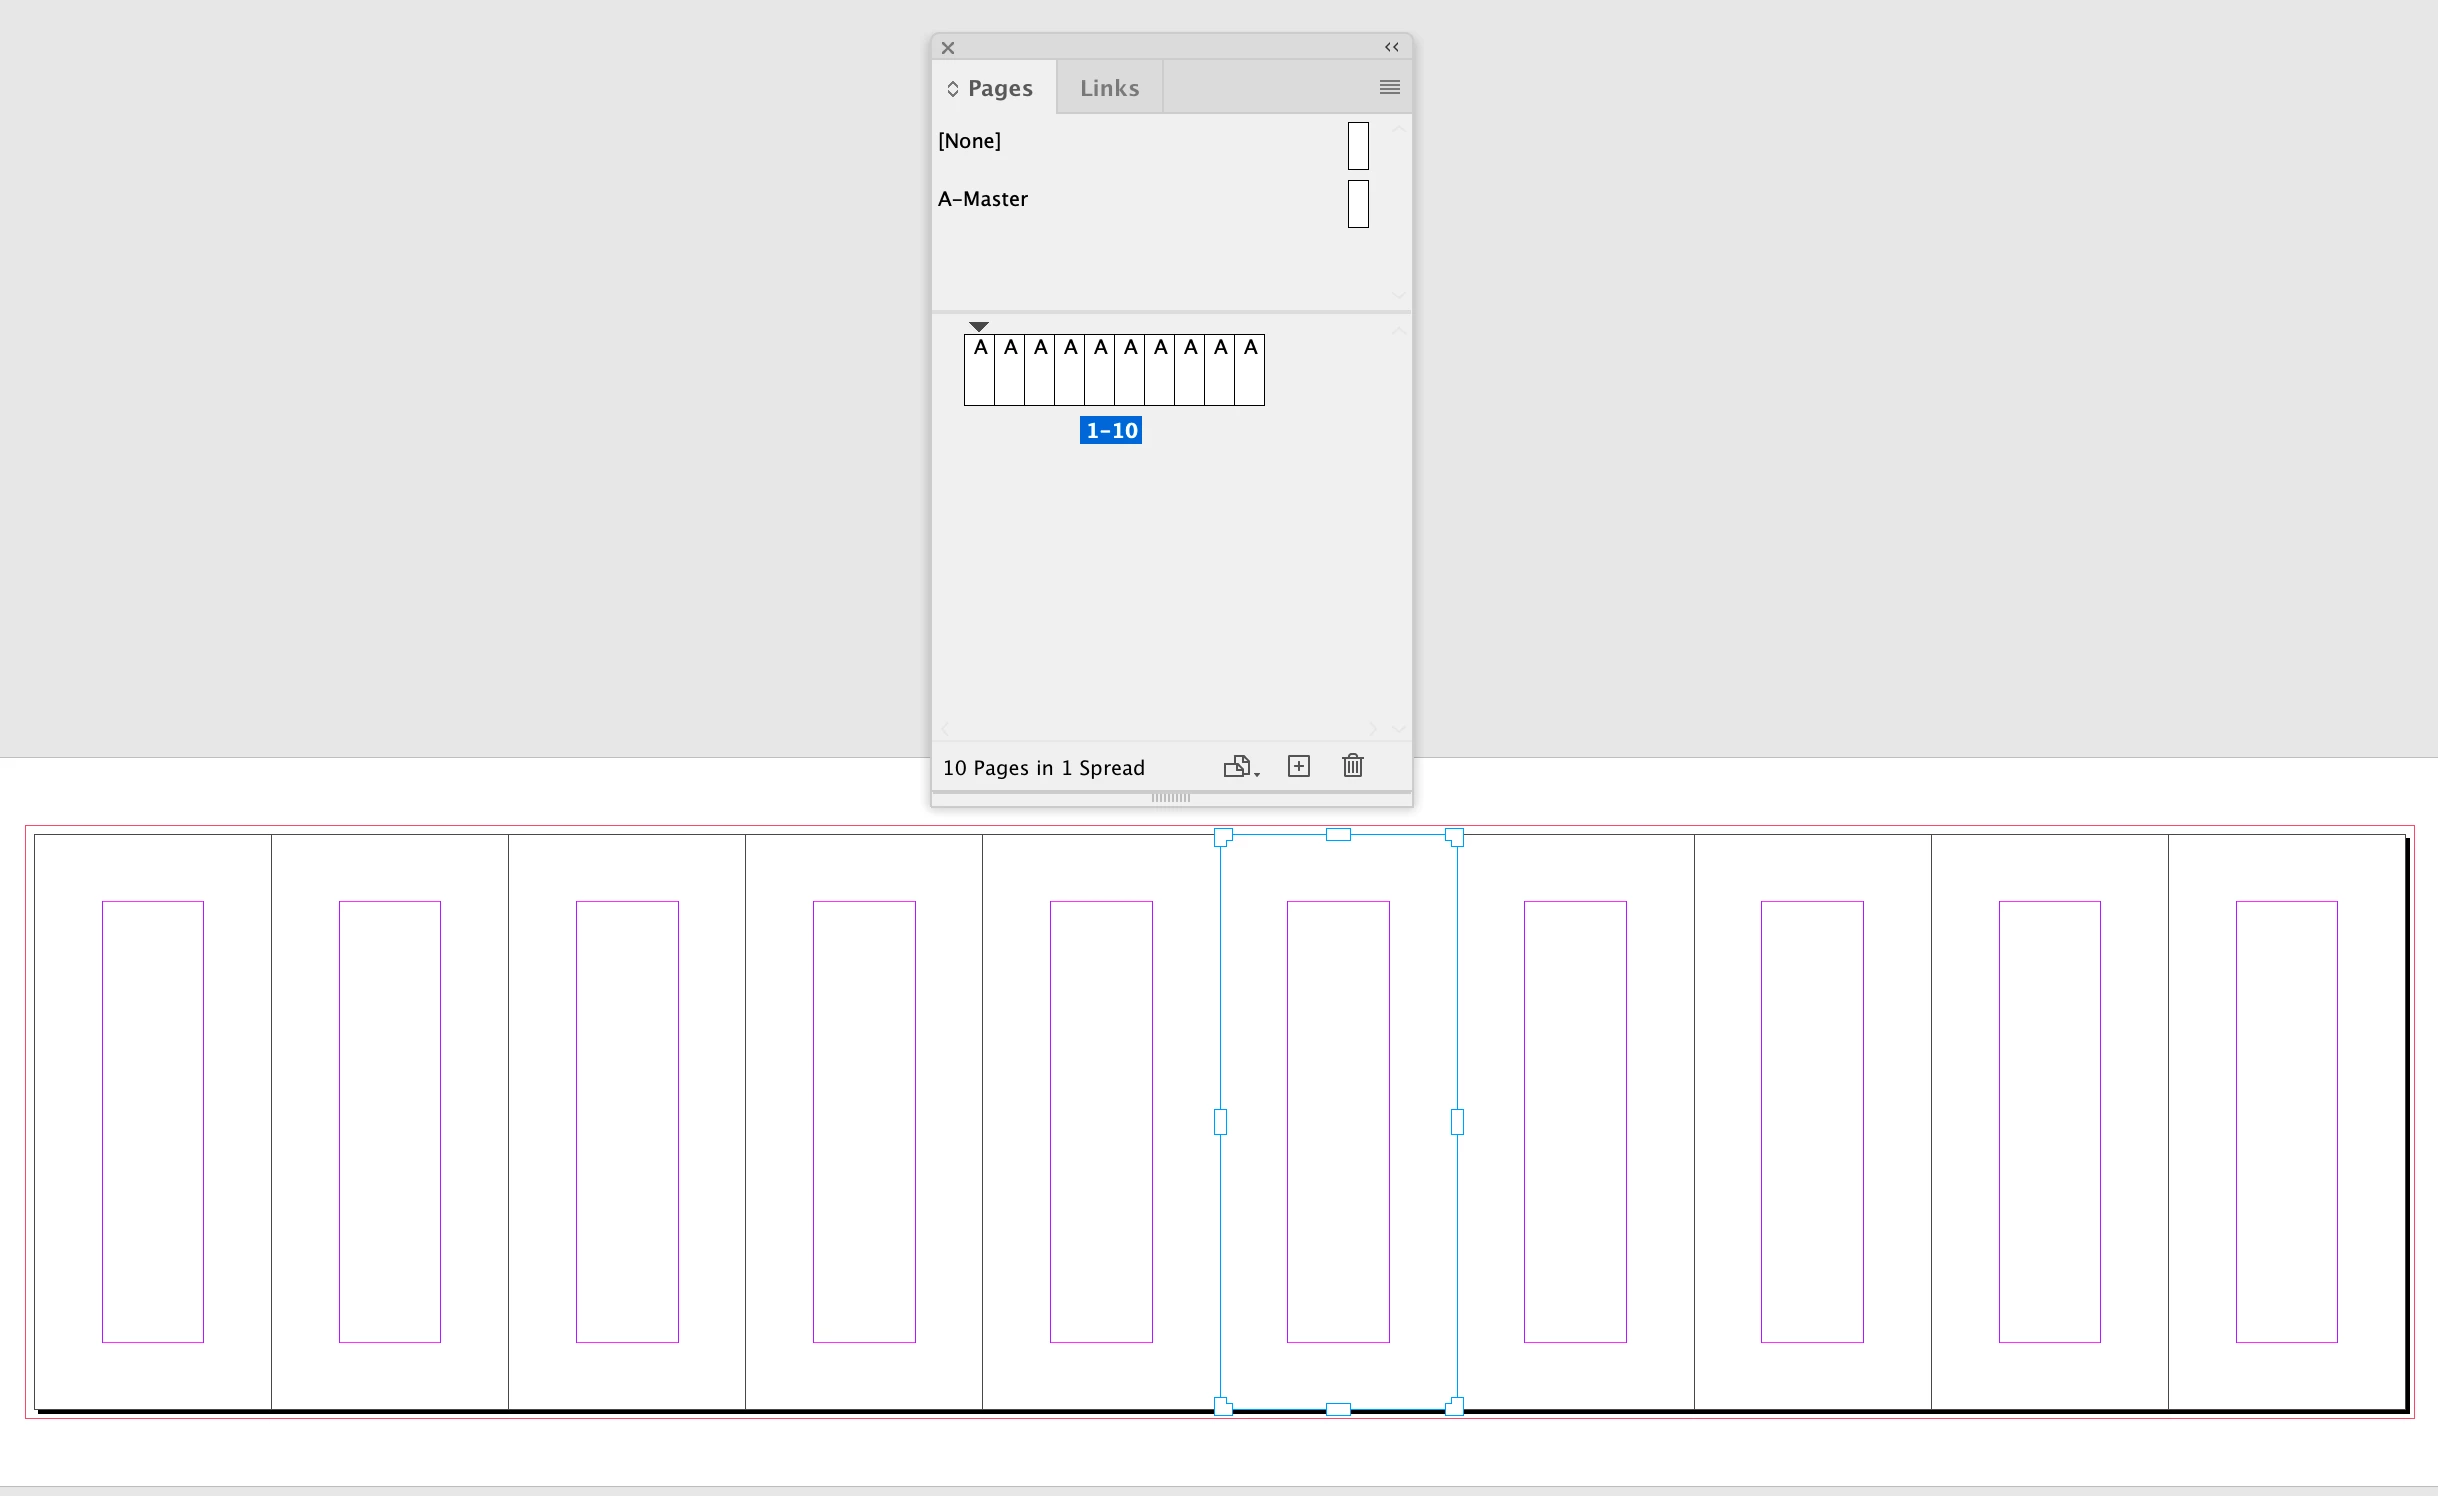2438x1496 pixels.
Task: Collapse panel to icons with double arrow
Action: pos(1391,47)
